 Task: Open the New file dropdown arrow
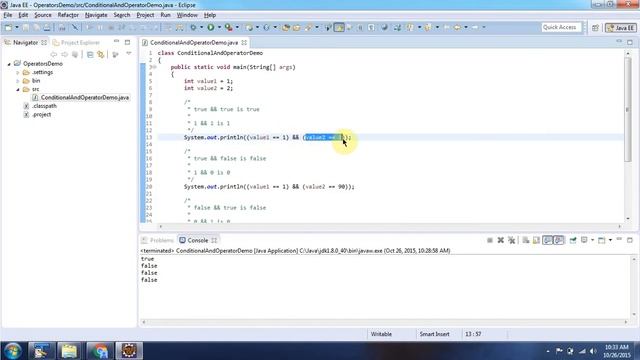point(17,27)
